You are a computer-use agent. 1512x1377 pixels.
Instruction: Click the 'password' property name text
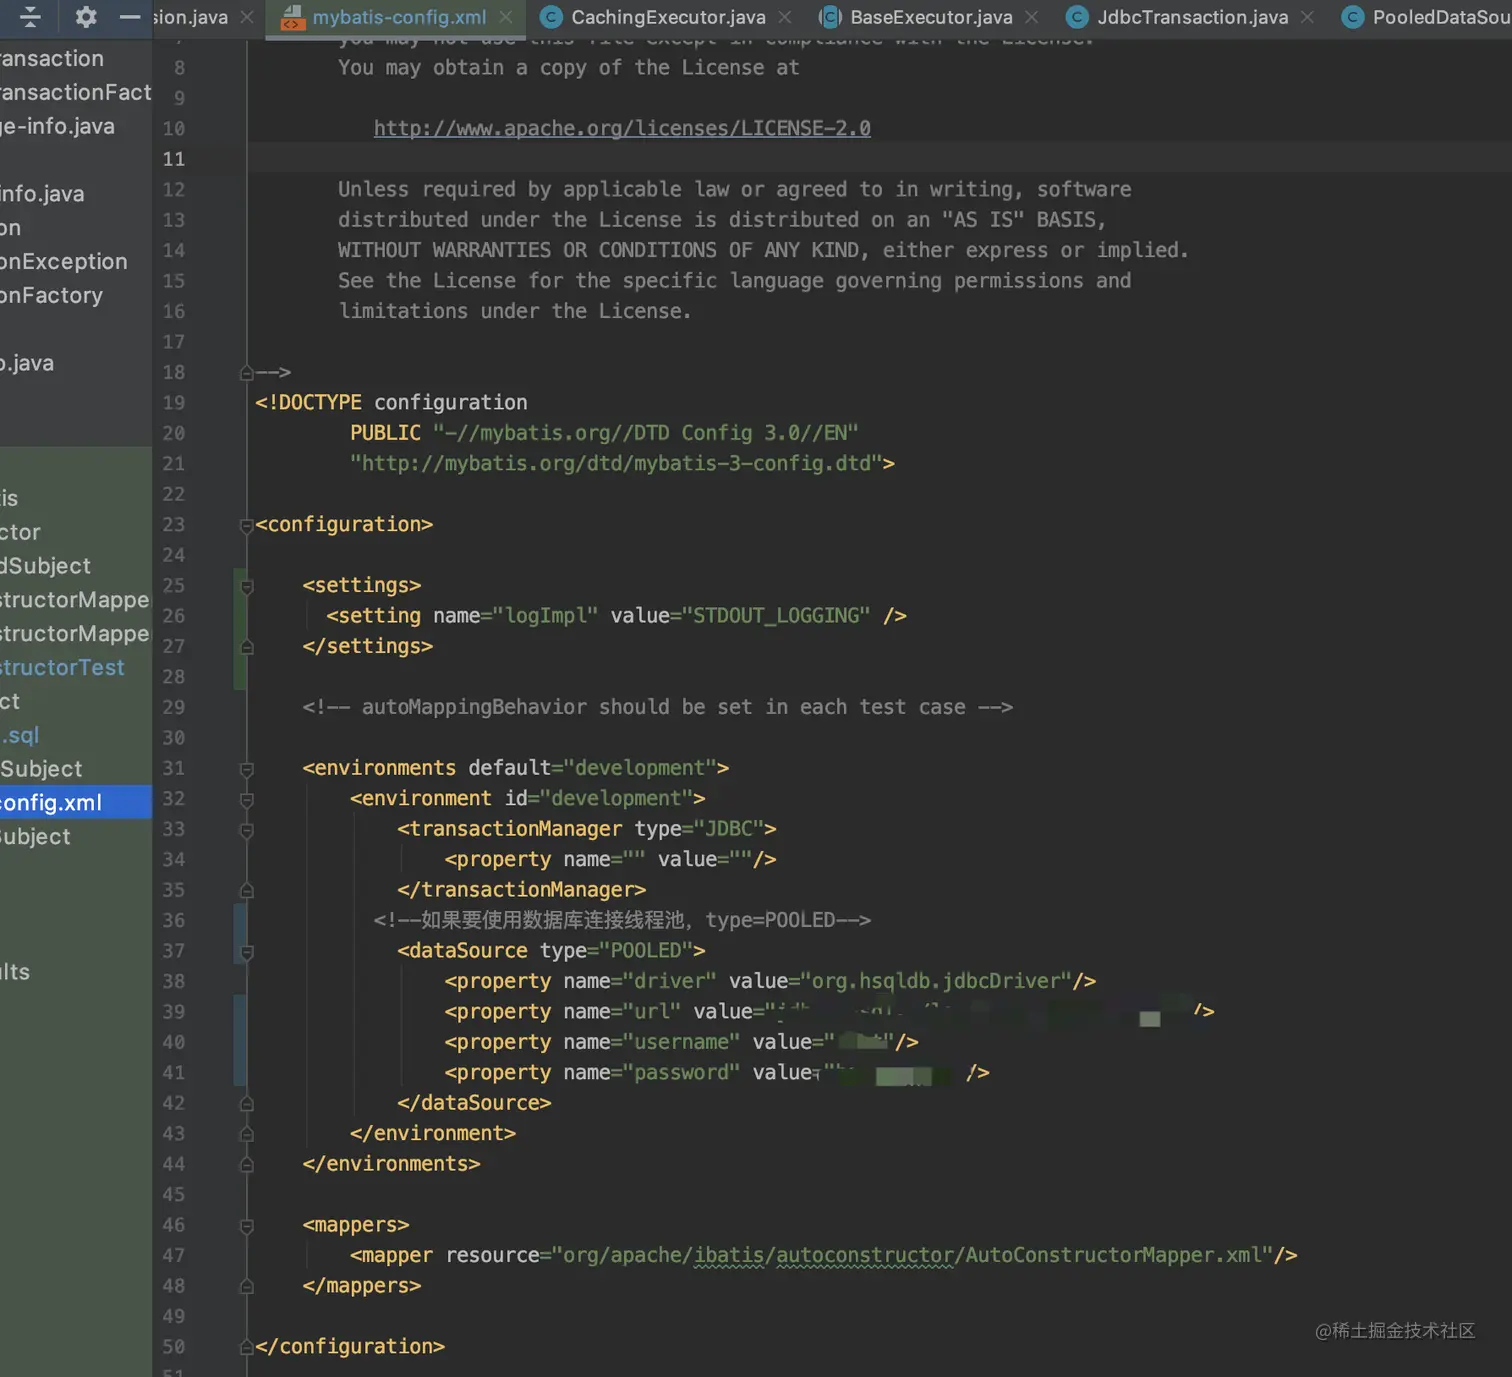682,1073
